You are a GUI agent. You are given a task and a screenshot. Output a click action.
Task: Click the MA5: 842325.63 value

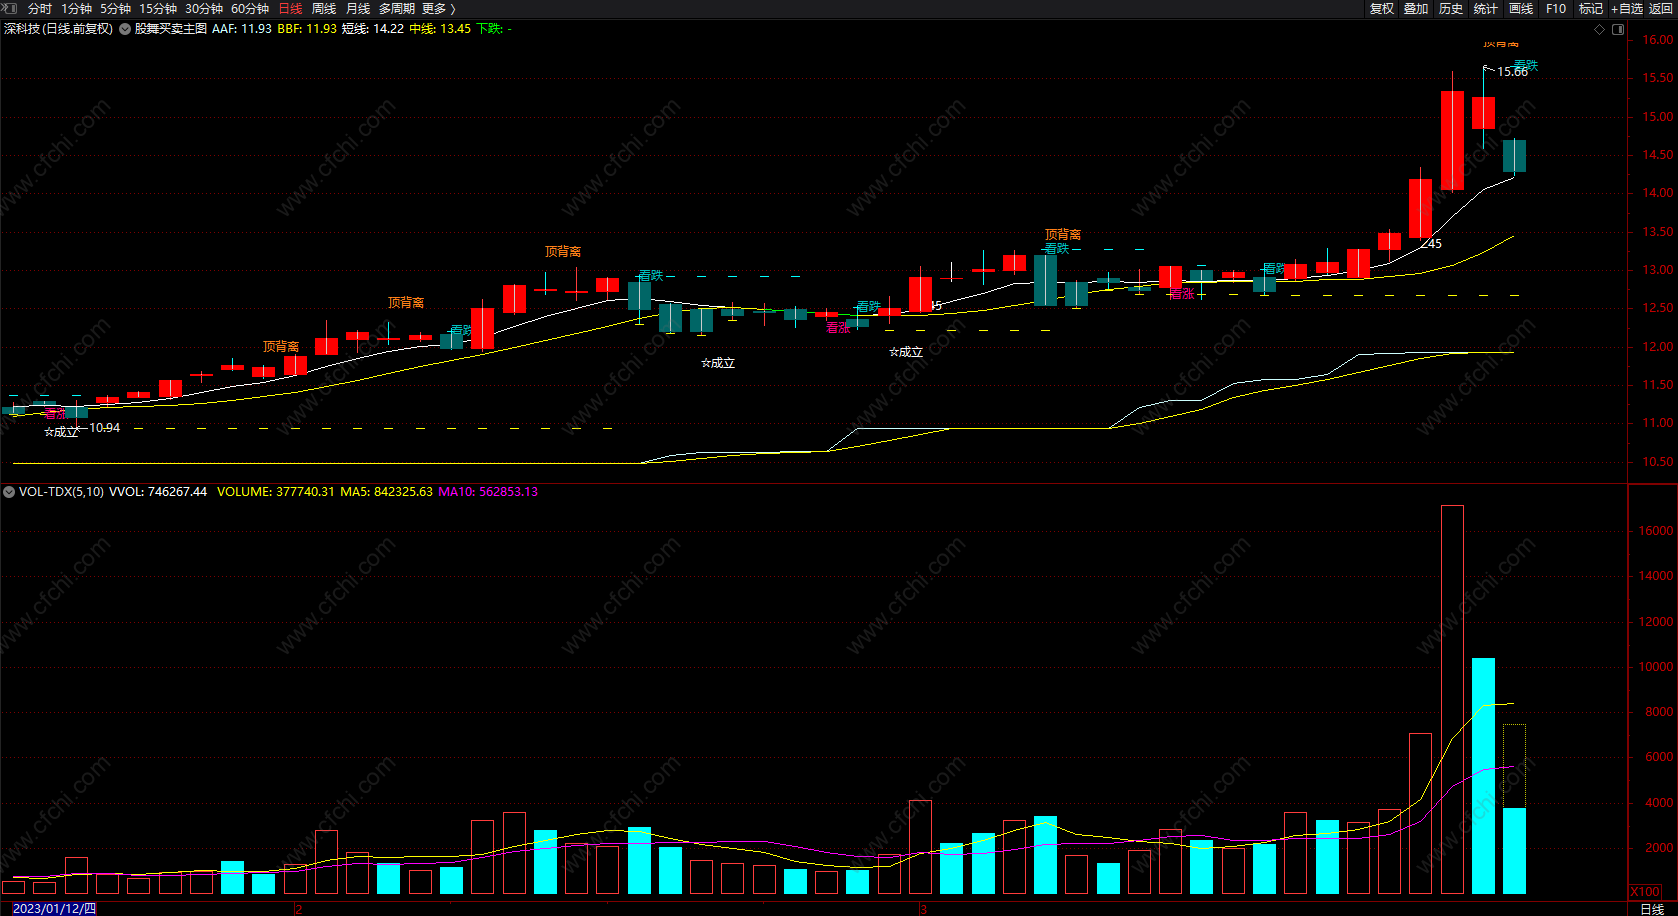point(387,492)
